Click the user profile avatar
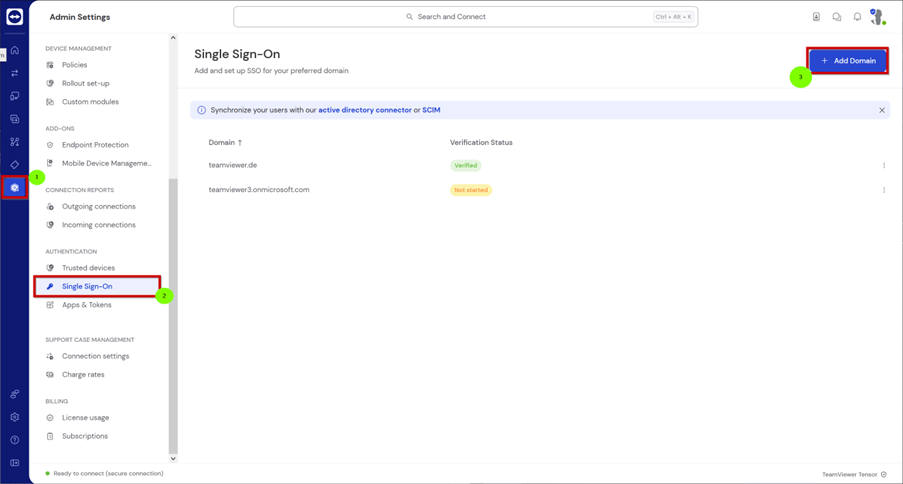The width and height of the screenshot is (903, 484). click(877, 17)
